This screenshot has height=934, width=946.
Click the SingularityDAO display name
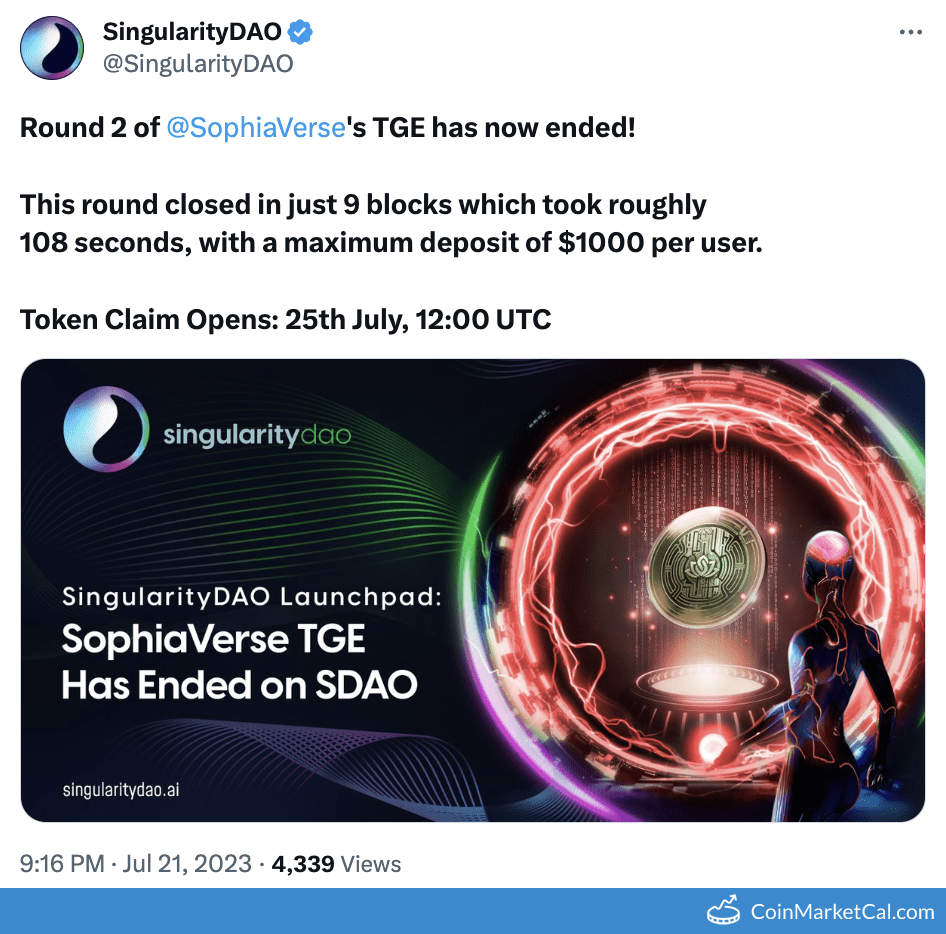coord(192,32)
